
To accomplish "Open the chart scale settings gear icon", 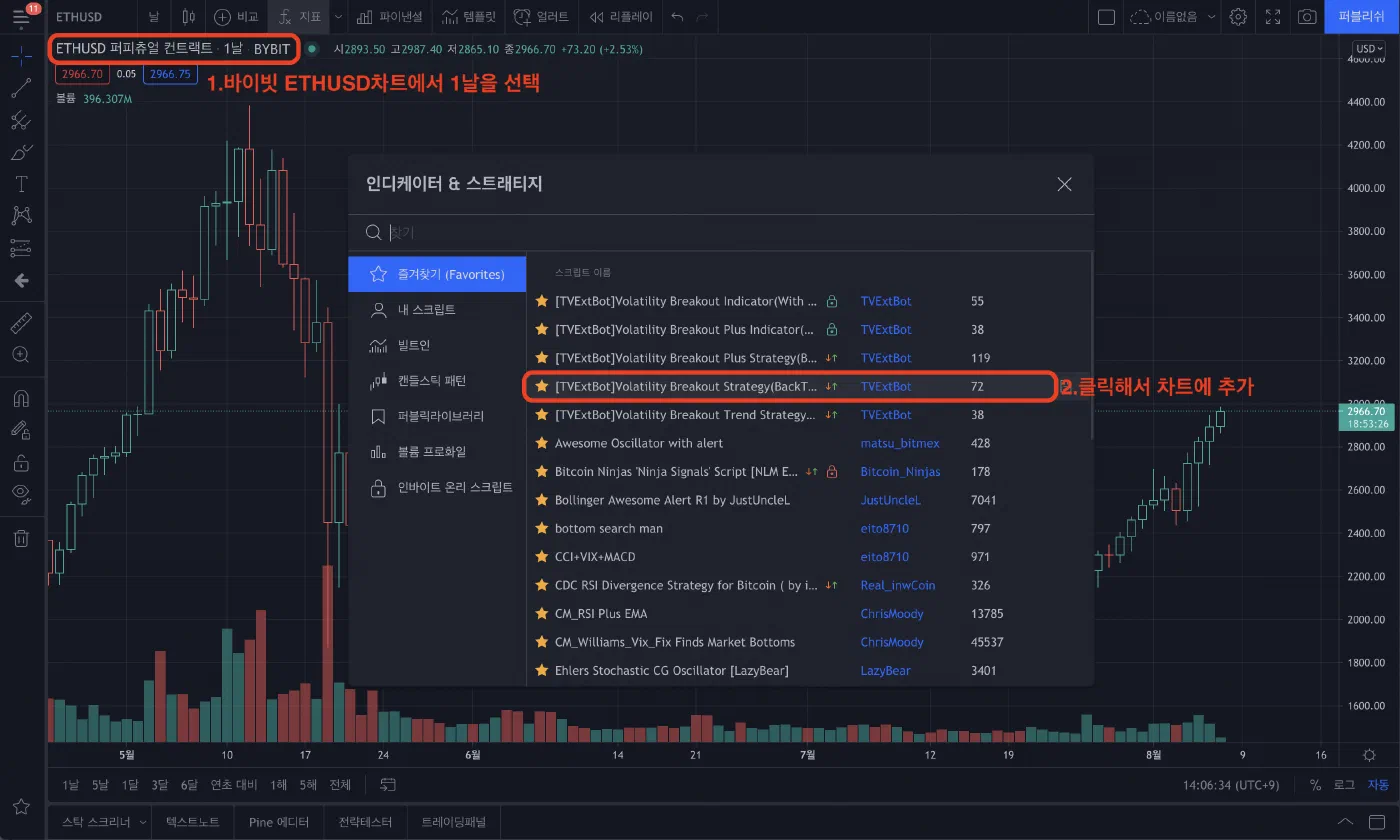I will (x=1369, y=755).
